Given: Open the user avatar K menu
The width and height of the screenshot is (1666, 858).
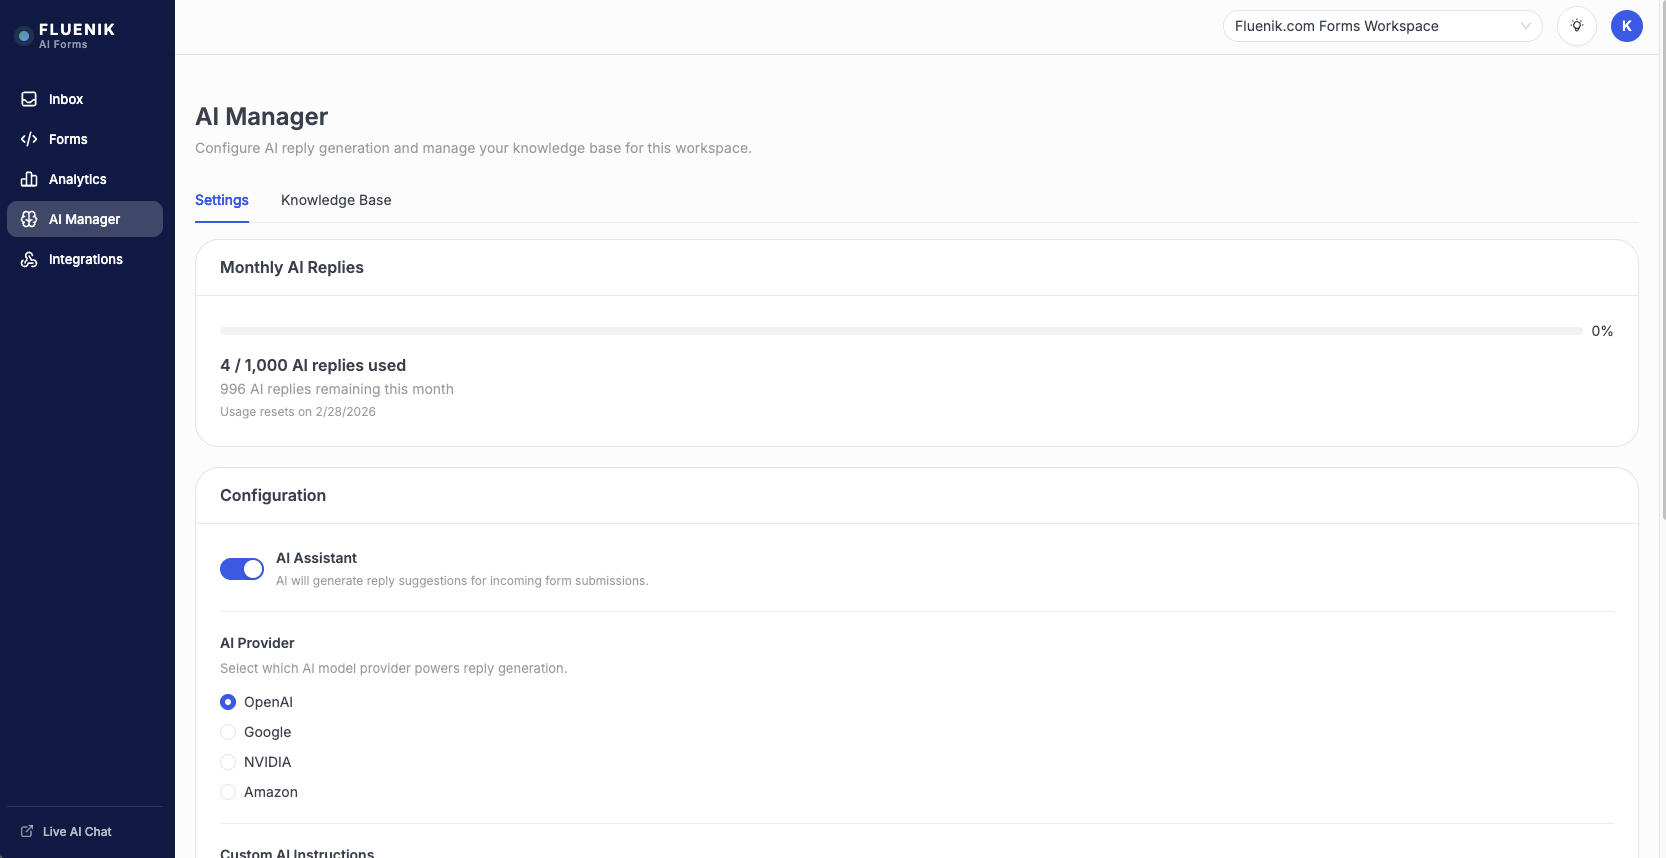Looking at the screenshot, I should click(x=1627, y=26).
